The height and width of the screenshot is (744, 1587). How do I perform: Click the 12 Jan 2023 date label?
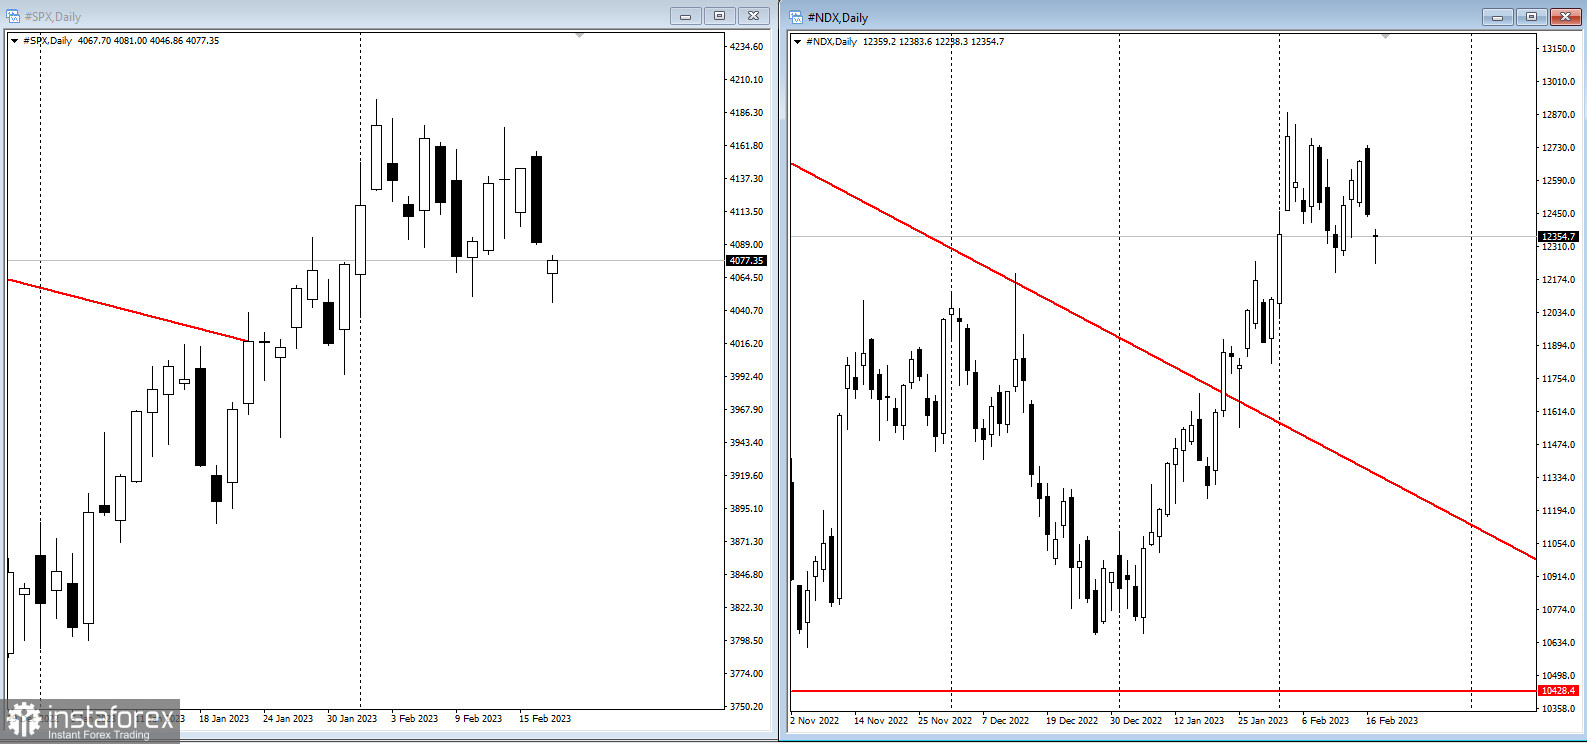[x=1199, y=721]
